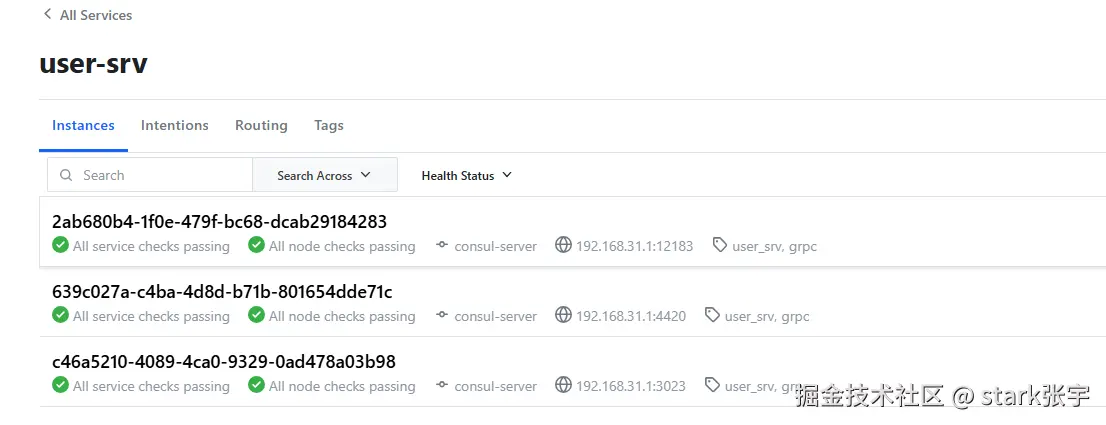Expand the Health Status filter
1106x425 pixels.
pos(466,175)
